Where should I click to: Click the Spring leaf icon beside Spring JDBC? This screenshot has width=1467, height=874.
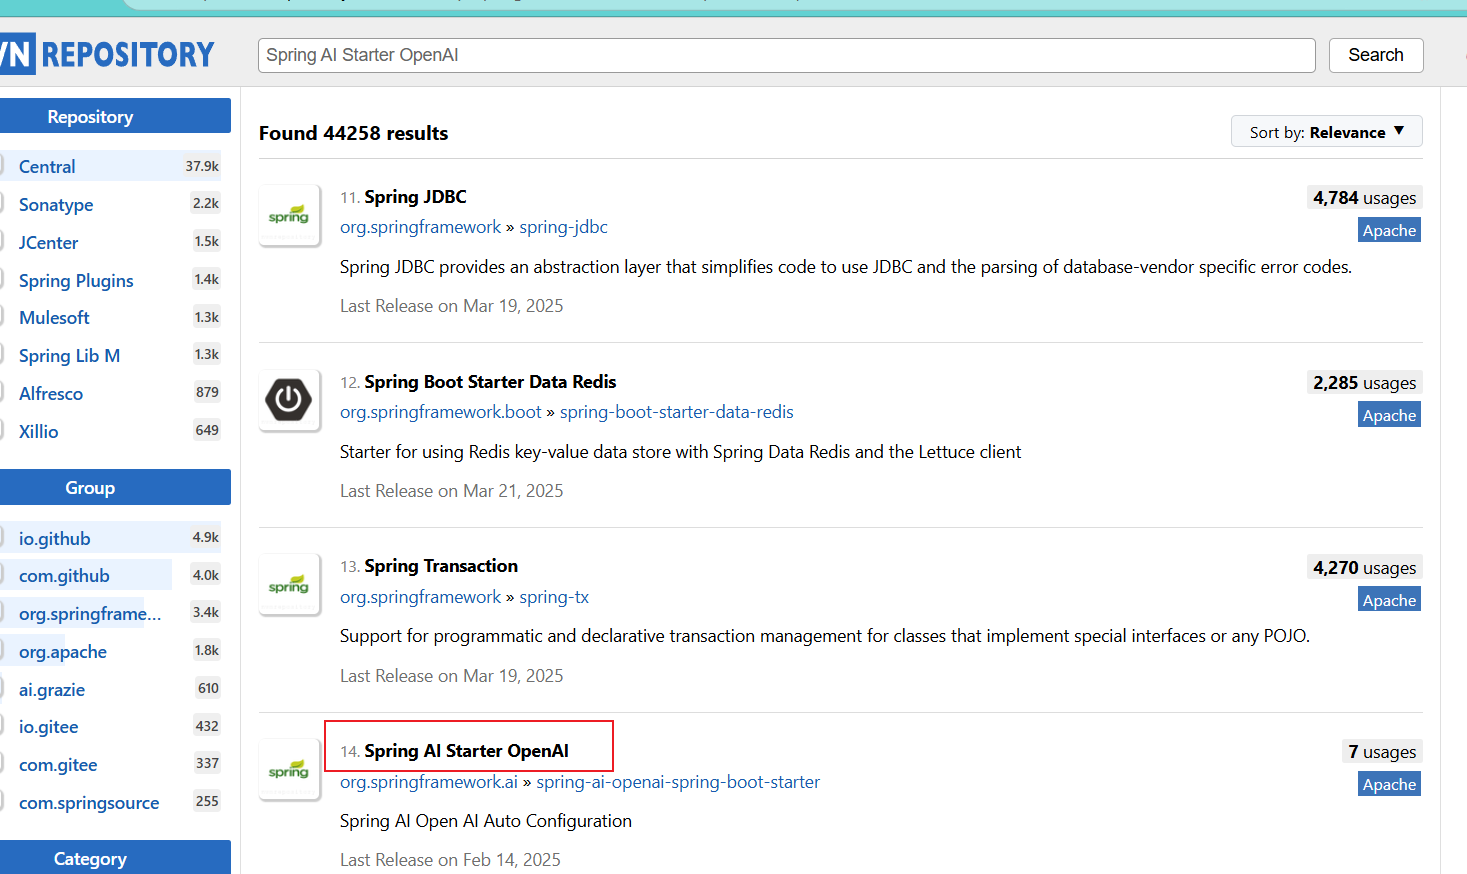(x=289, y=214)
